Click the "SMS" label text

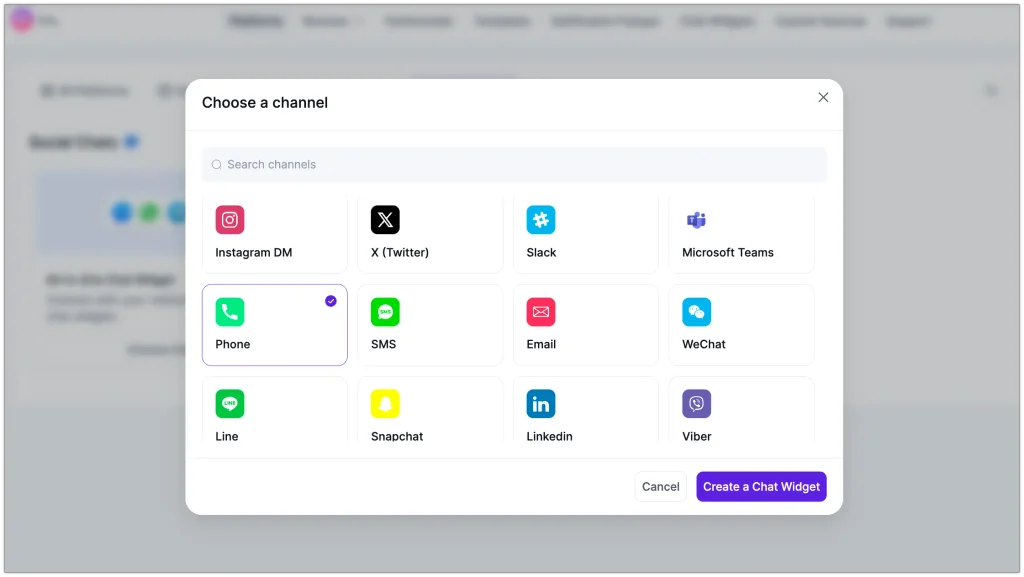coord(383,345)
